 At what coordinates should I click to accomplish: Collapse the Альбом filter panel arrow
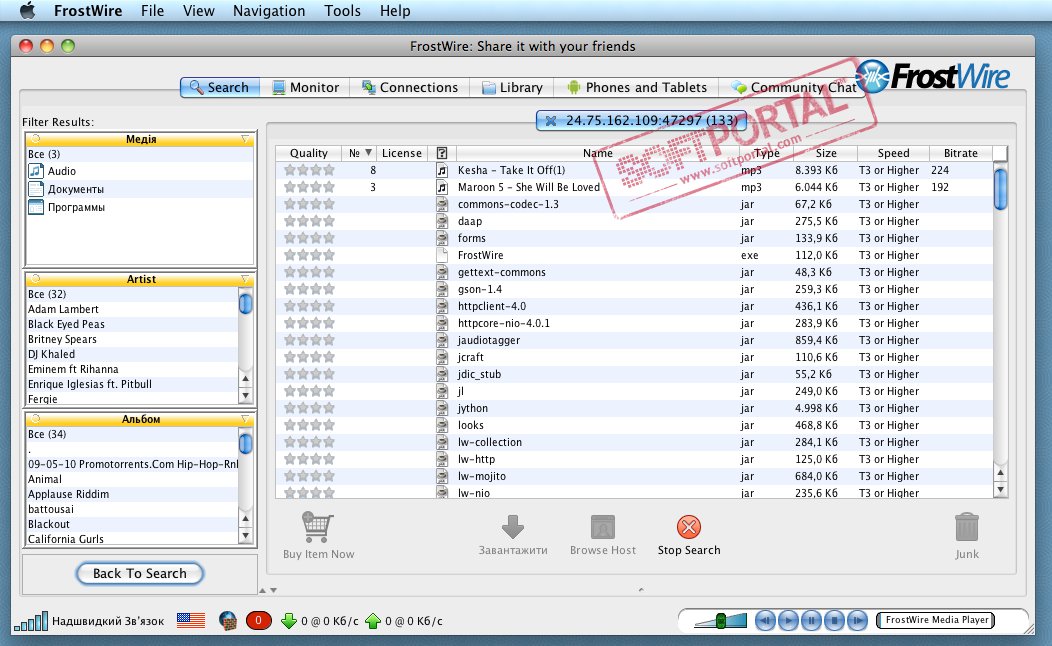245,419
